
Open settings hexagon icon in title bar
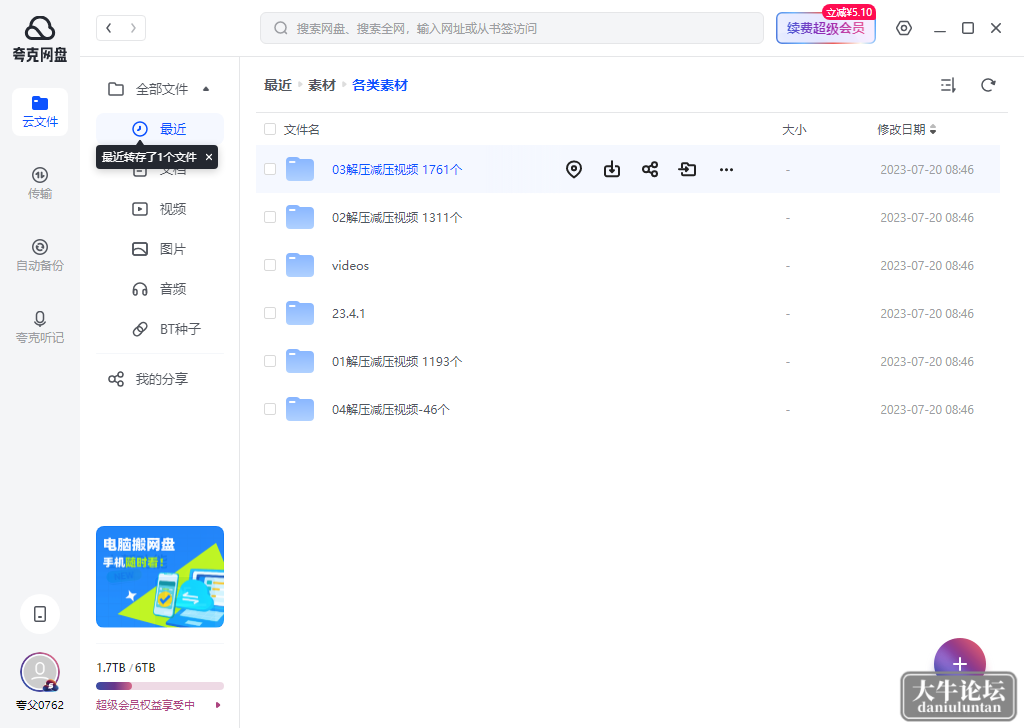tap(904, 28)
